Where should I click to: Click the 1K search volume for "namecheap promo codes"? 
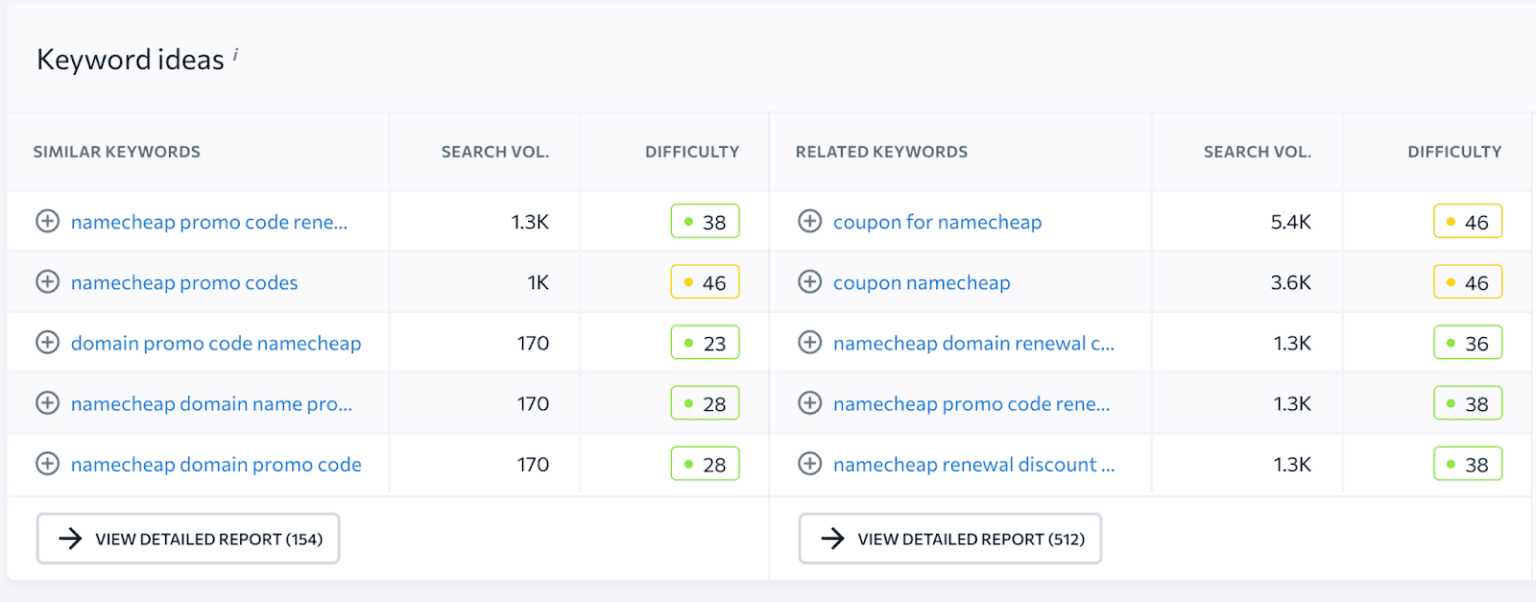(538, 283)
